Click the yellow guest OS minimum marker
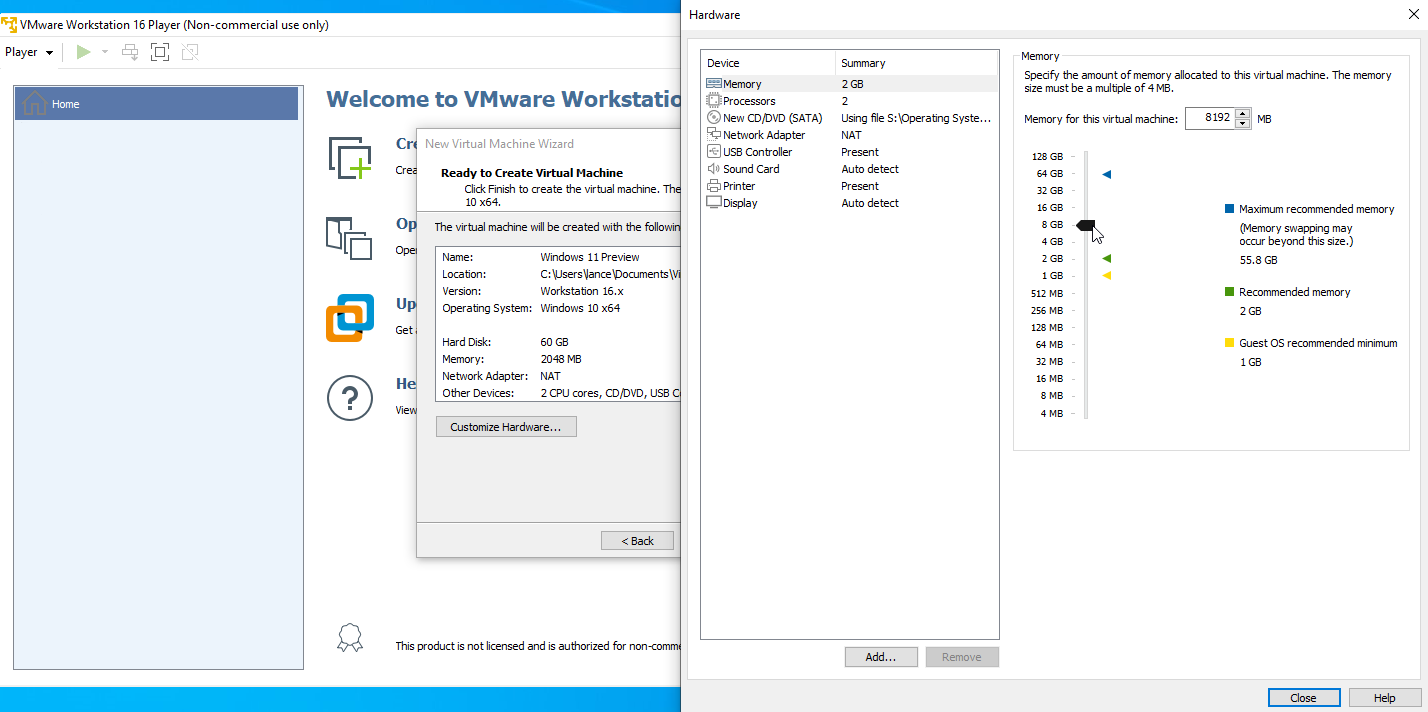 [x=1107, y=276]
